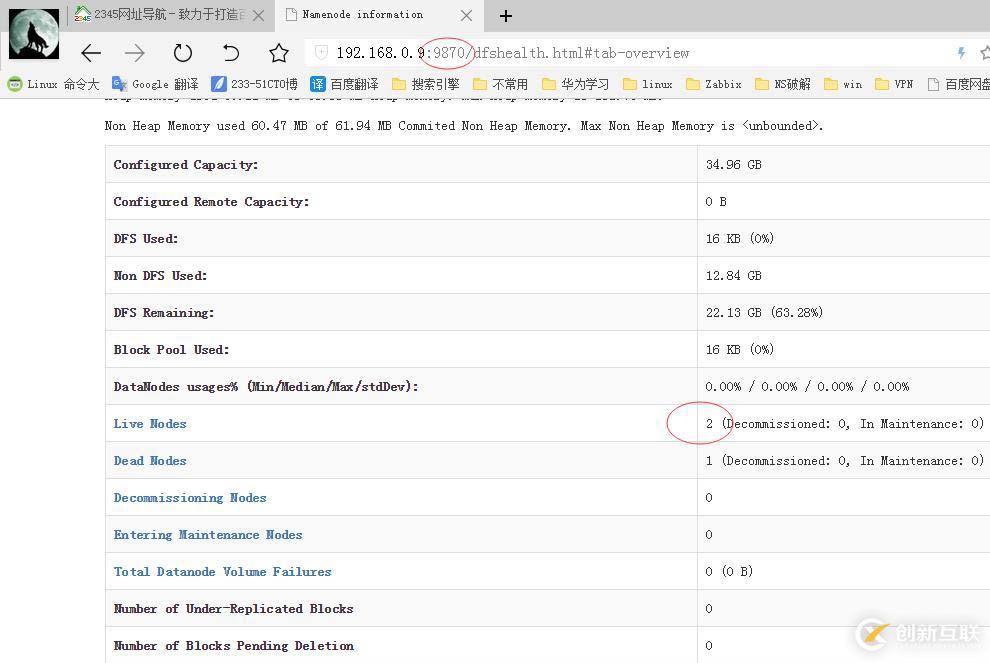
Task: Click the DFS Remaining label
Action: (164, 313)
